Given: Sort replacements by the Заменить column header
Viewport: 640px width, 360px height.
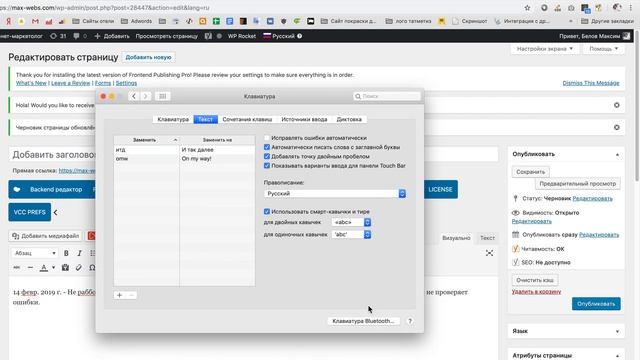Looking at the screenshot, I should (147, 140).
